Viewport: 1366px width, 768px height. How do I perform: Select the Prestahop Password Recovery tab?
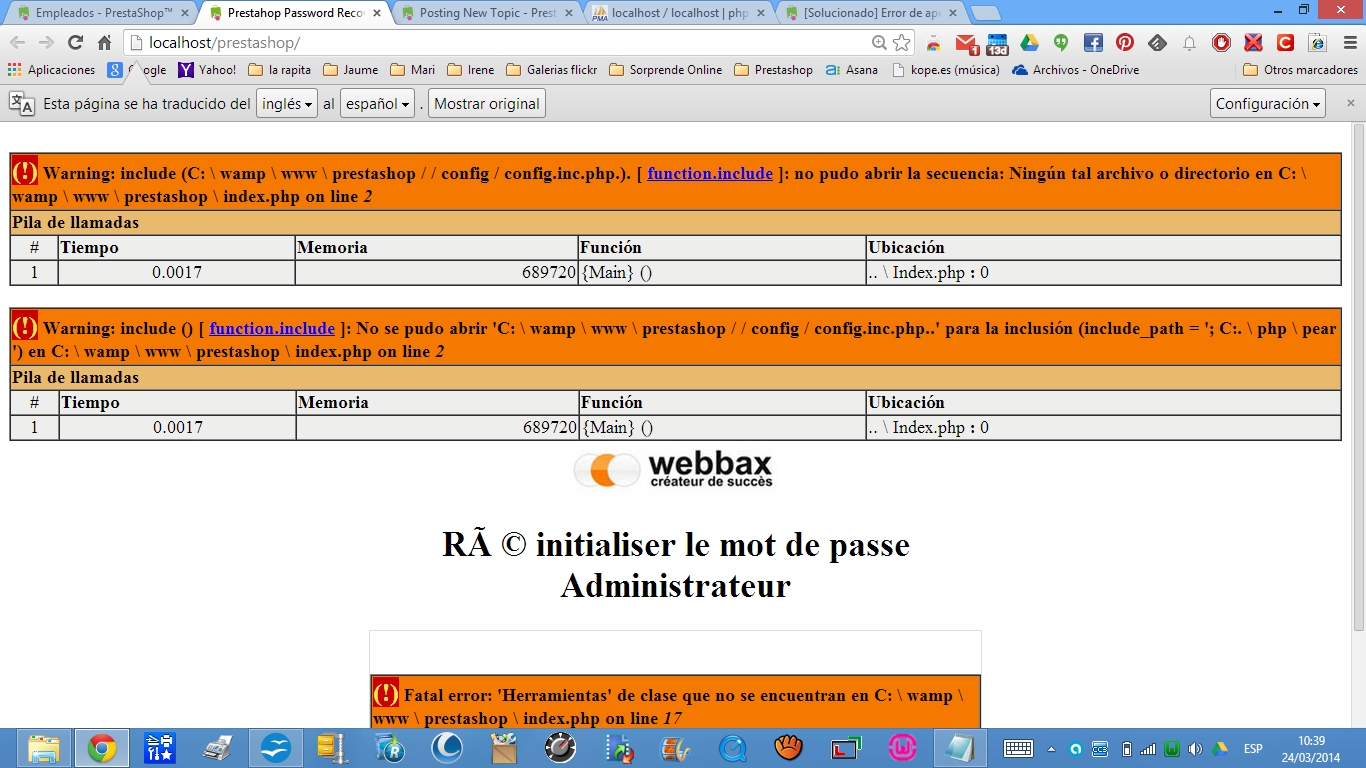click(294, 13)
